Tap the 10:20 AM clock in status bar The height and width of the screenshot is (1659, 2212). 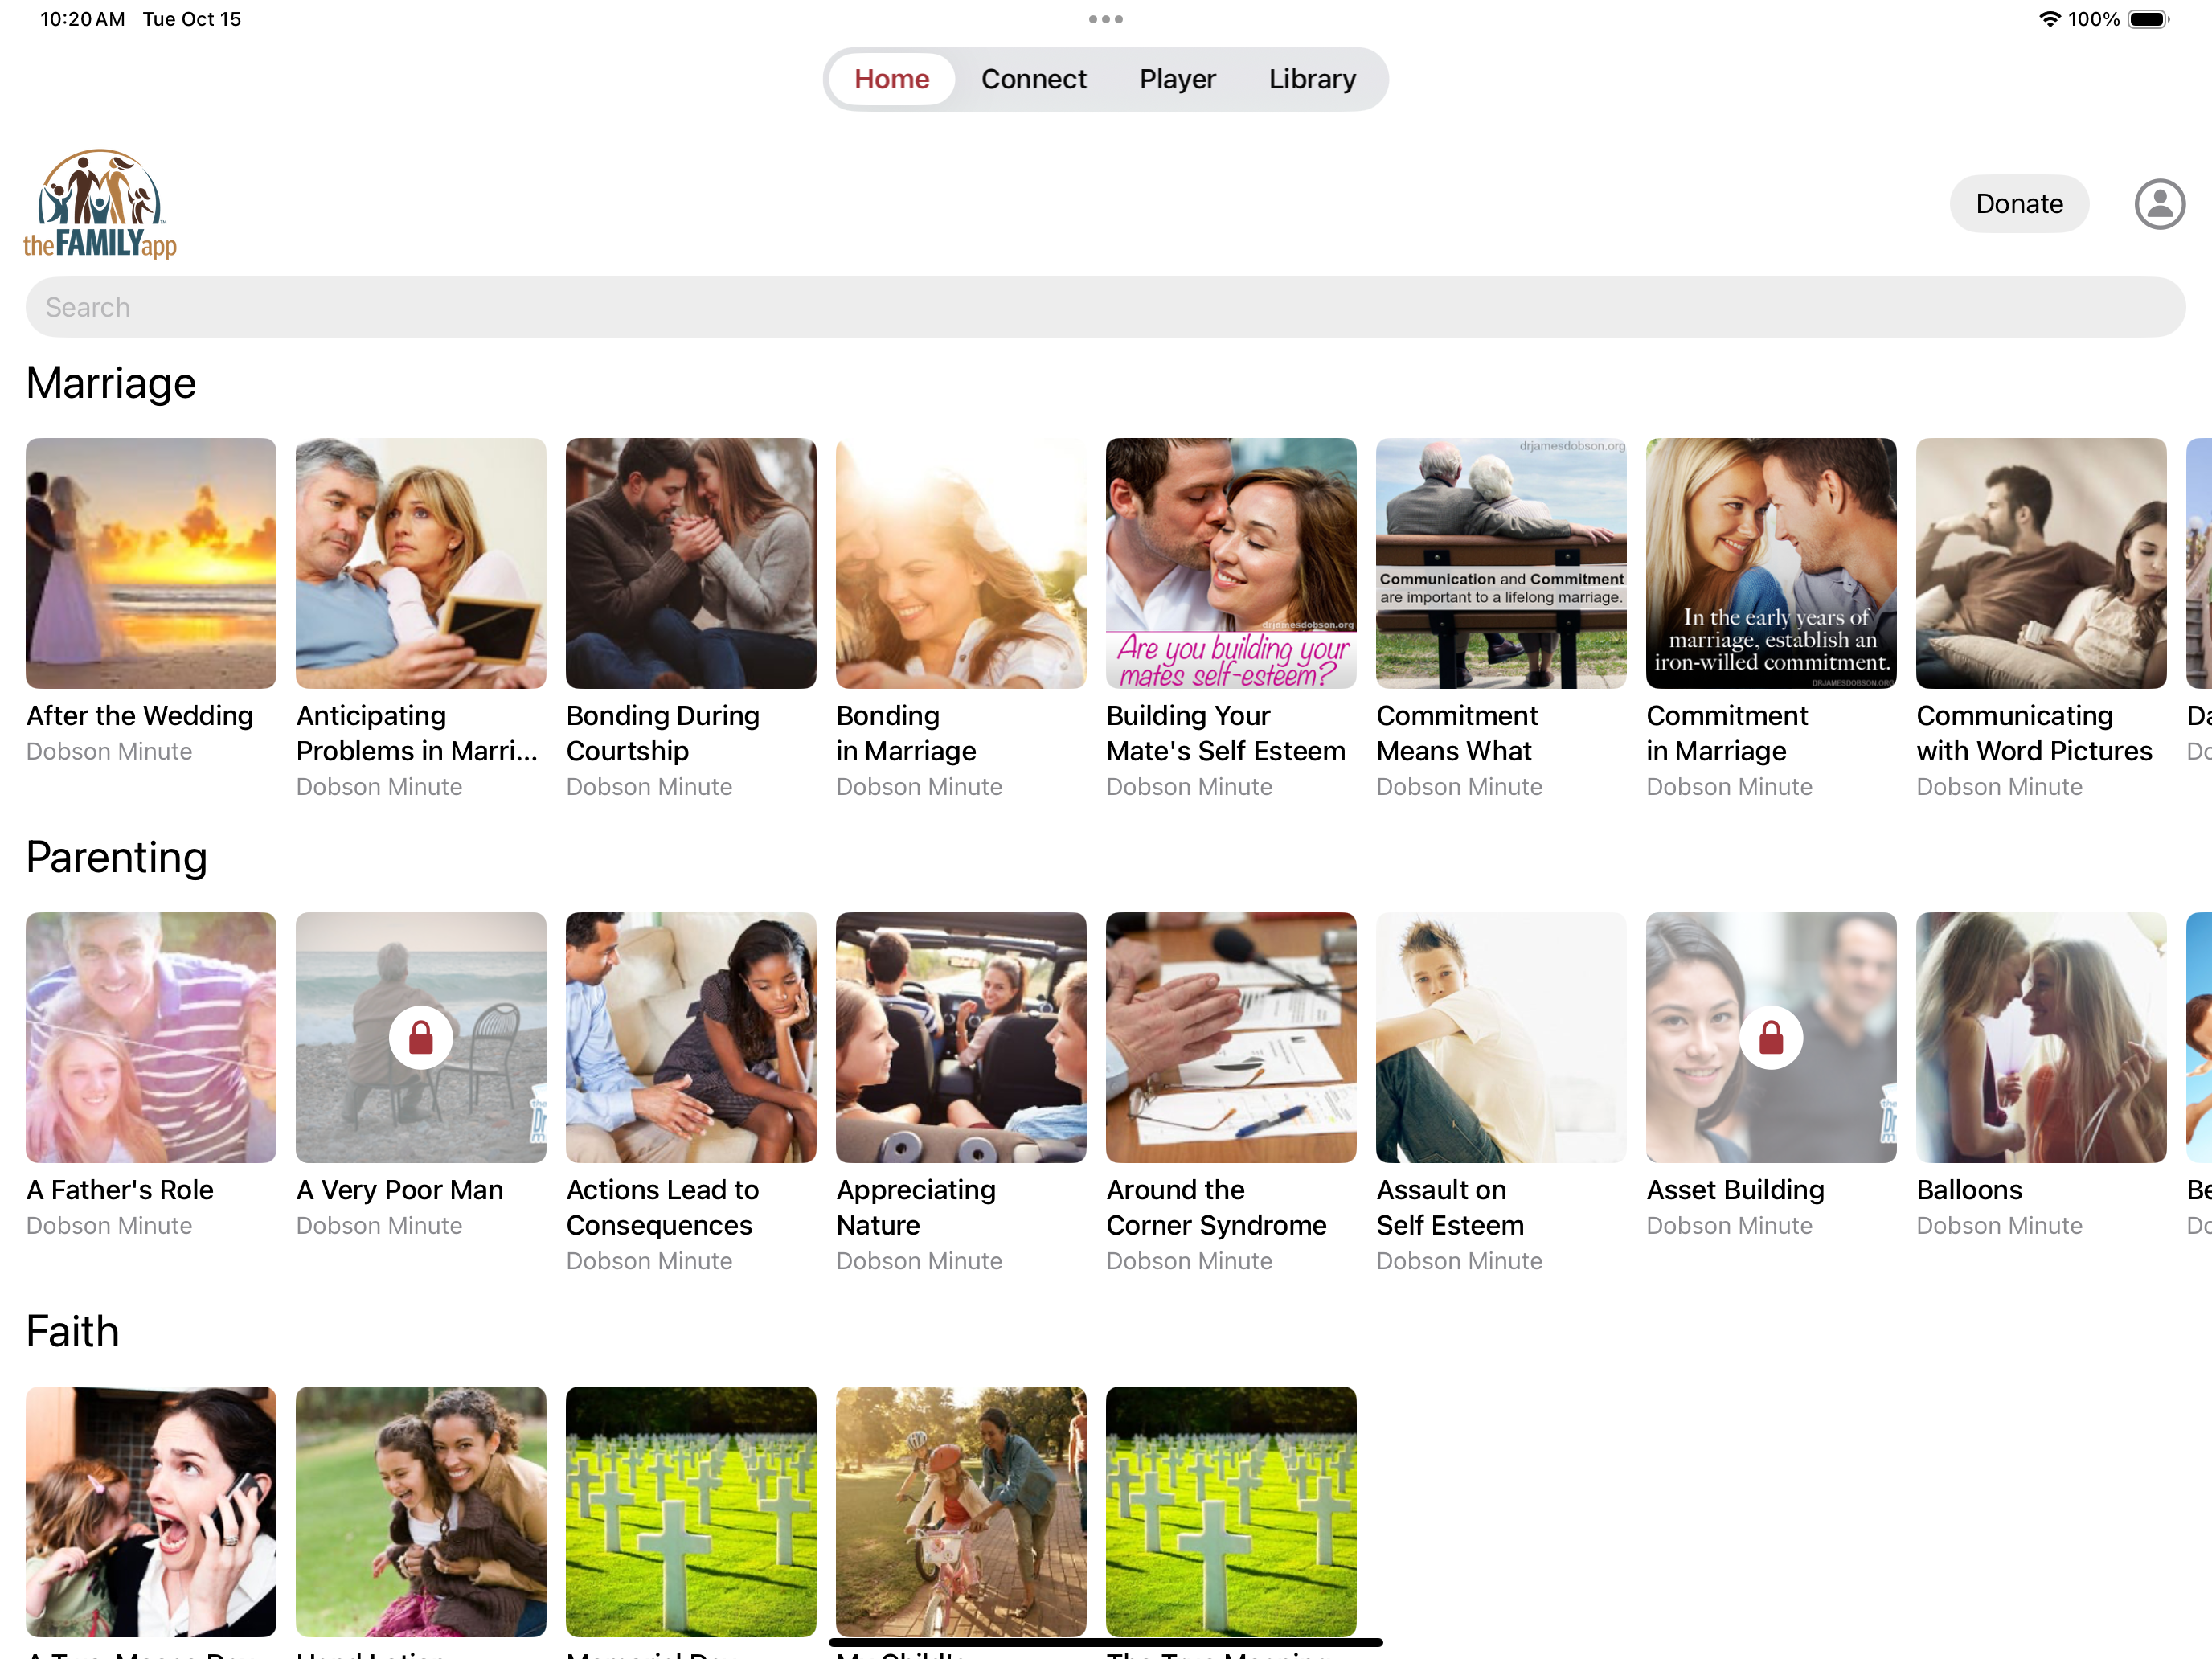(x=82, y=19)
